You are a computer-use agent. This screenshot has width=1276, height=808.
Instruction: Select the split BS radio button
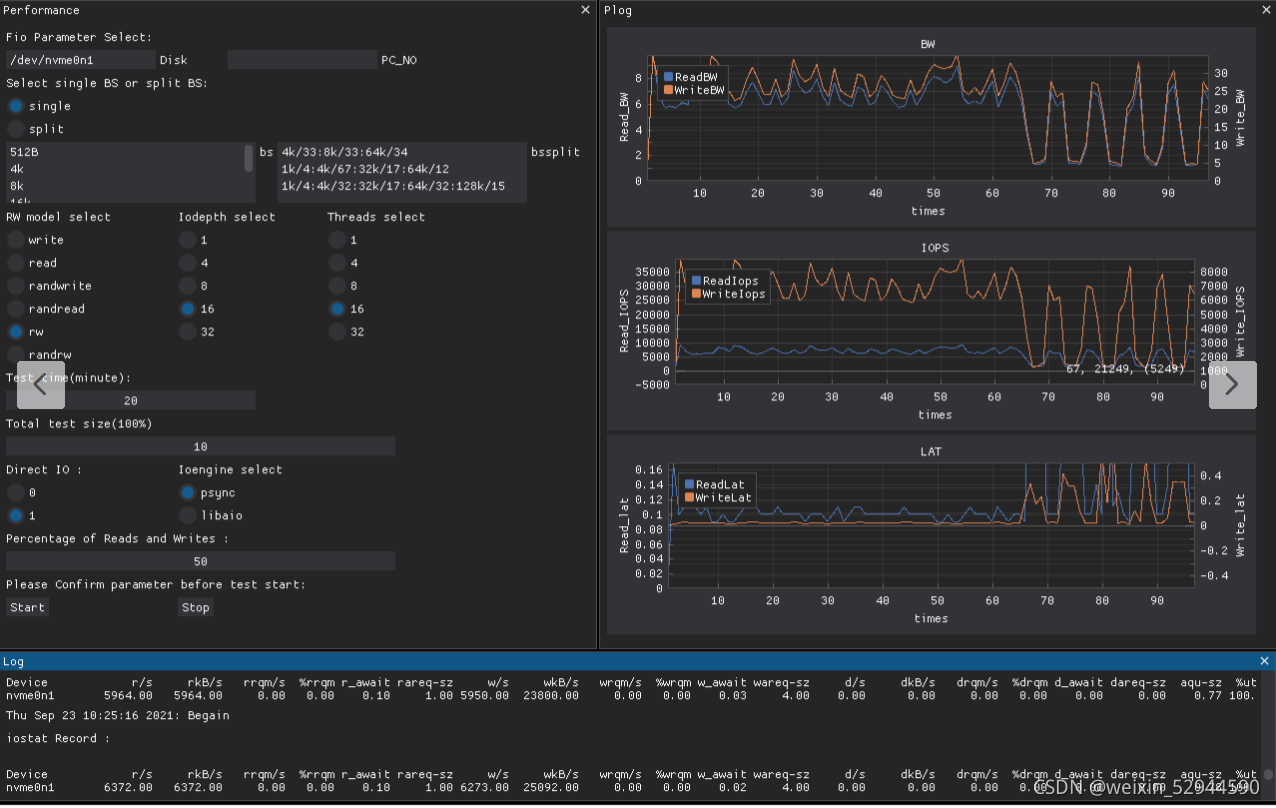click(x=16, y=129)
